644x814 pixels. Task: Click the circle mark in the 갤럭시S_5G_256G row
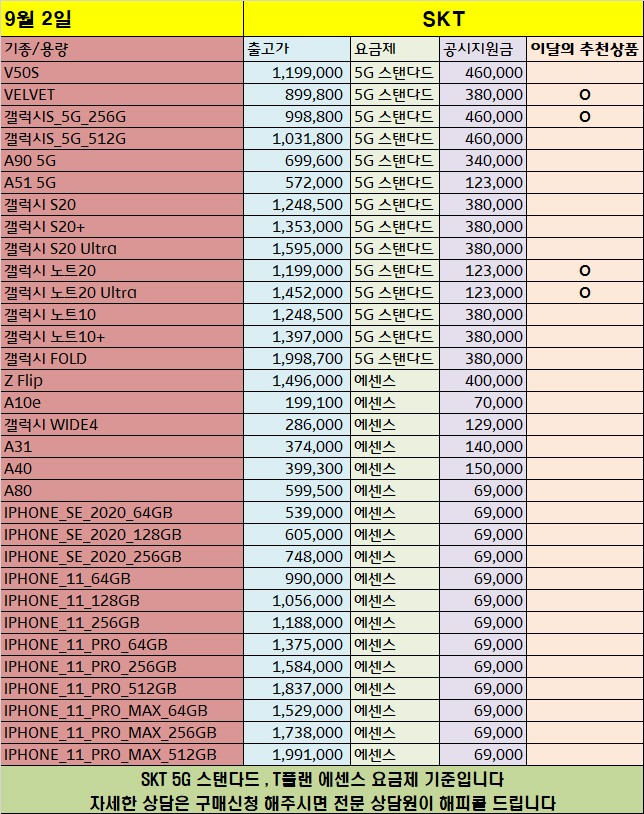tap(585, 117)
